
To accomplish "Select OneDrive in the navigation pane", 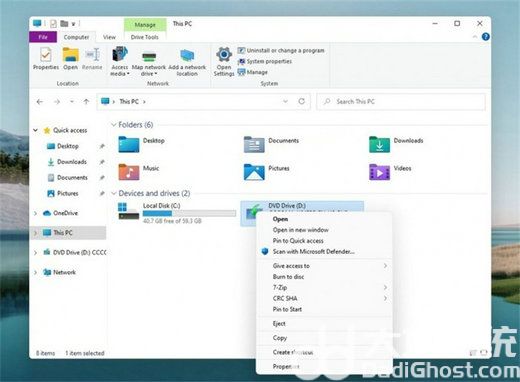I will (x=65, y=213).
